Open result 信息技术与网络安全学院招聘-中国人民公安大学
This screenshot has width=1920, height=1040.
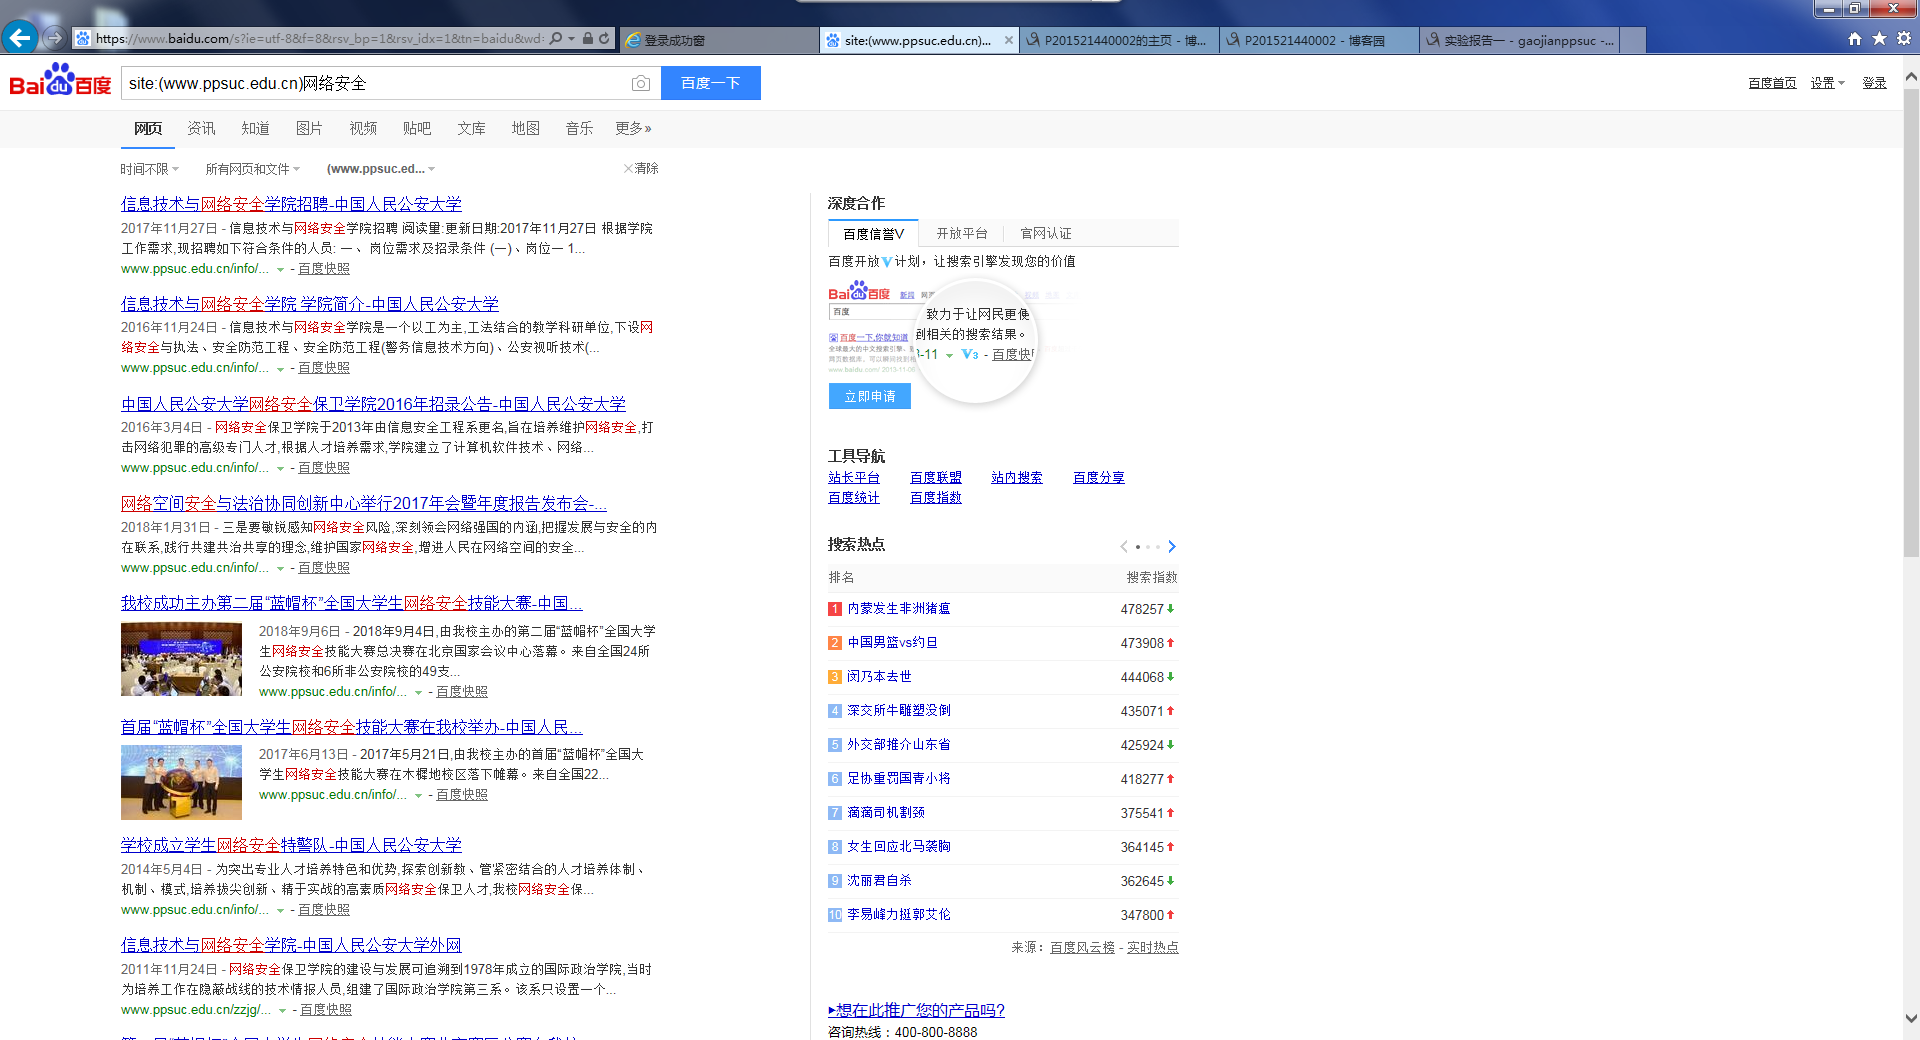(291, 204)
